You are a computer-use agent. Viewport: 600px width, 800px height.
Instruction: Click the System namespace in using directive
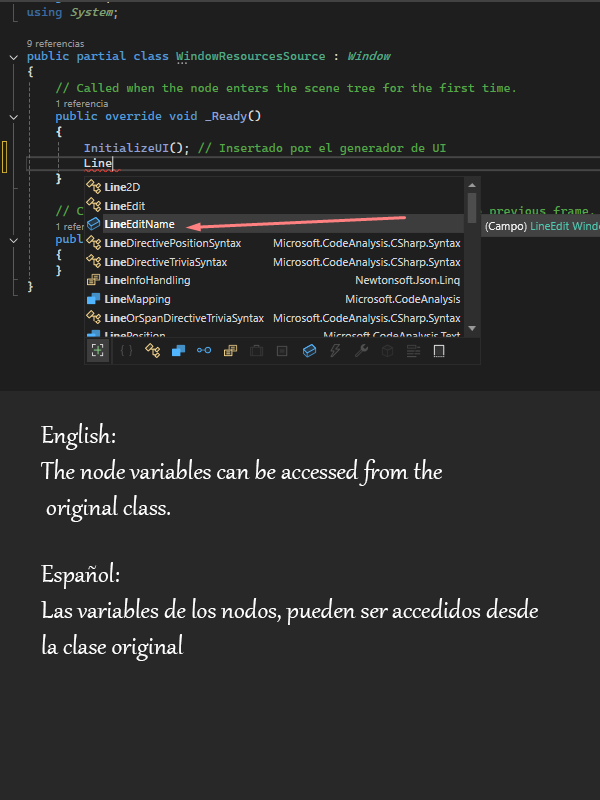(91, 12)
